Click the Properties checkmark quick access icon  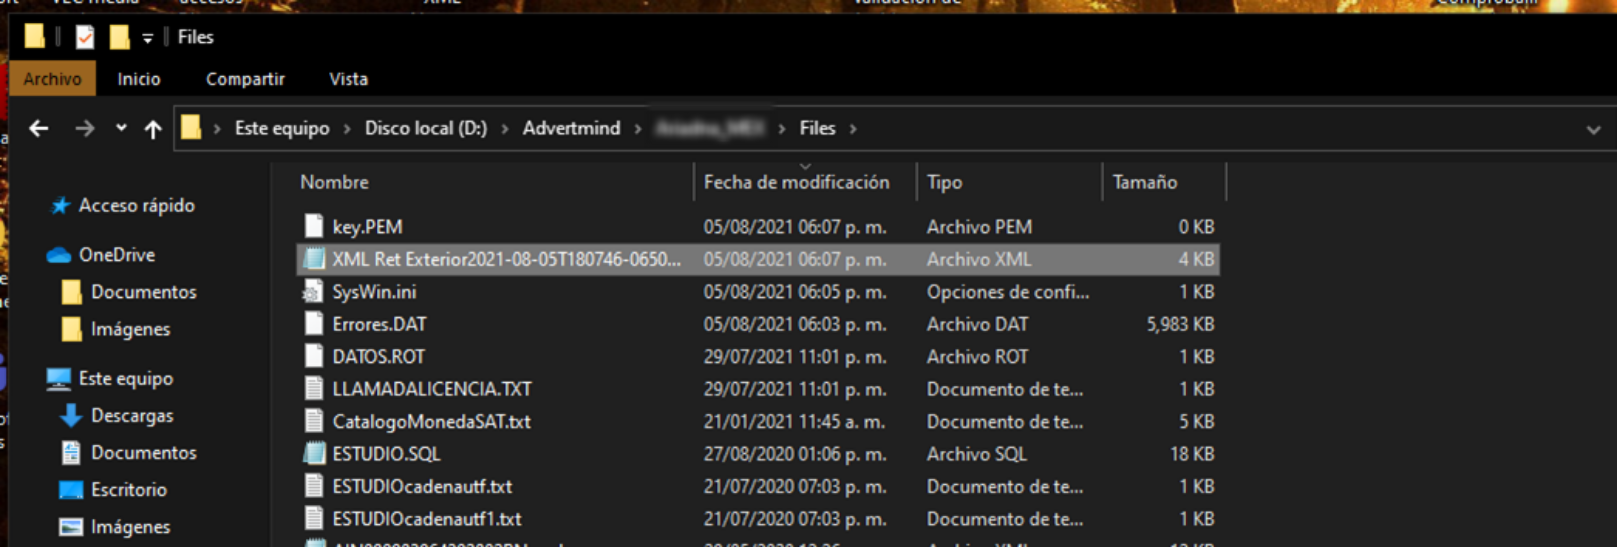(85, 37)
